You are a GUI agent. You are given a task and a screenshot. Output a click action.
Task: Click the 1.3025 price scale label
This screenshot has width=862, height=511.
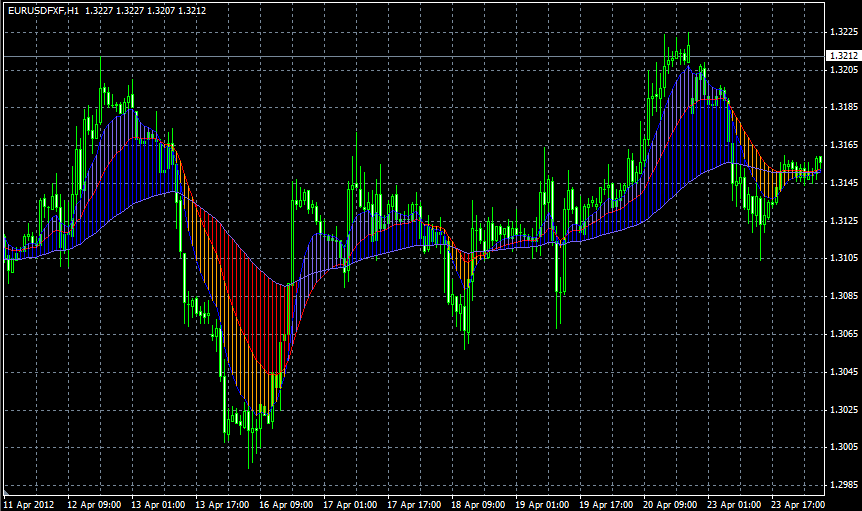pos(844,410)
